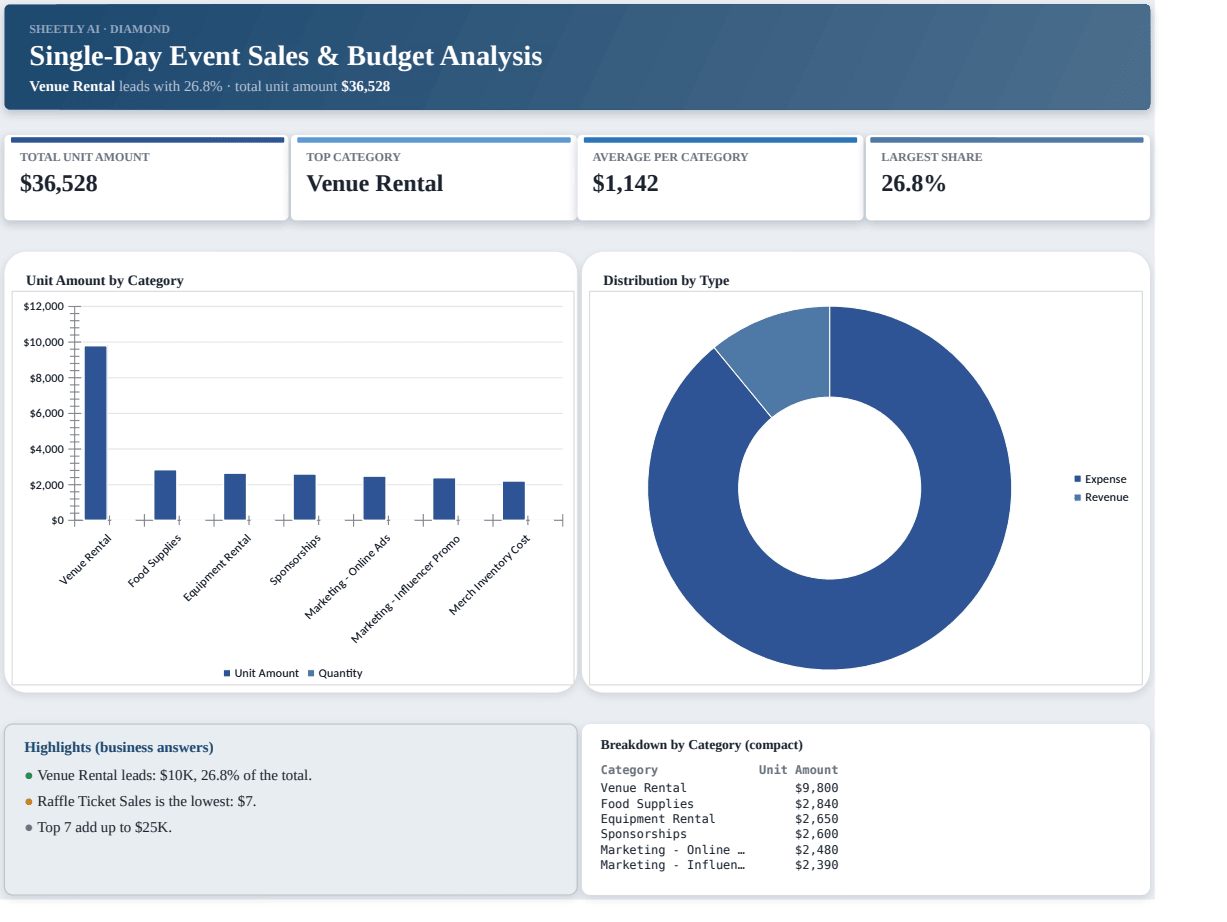
Task: Click the 'Marketing - Online …' table row
Action: [719, 850]
